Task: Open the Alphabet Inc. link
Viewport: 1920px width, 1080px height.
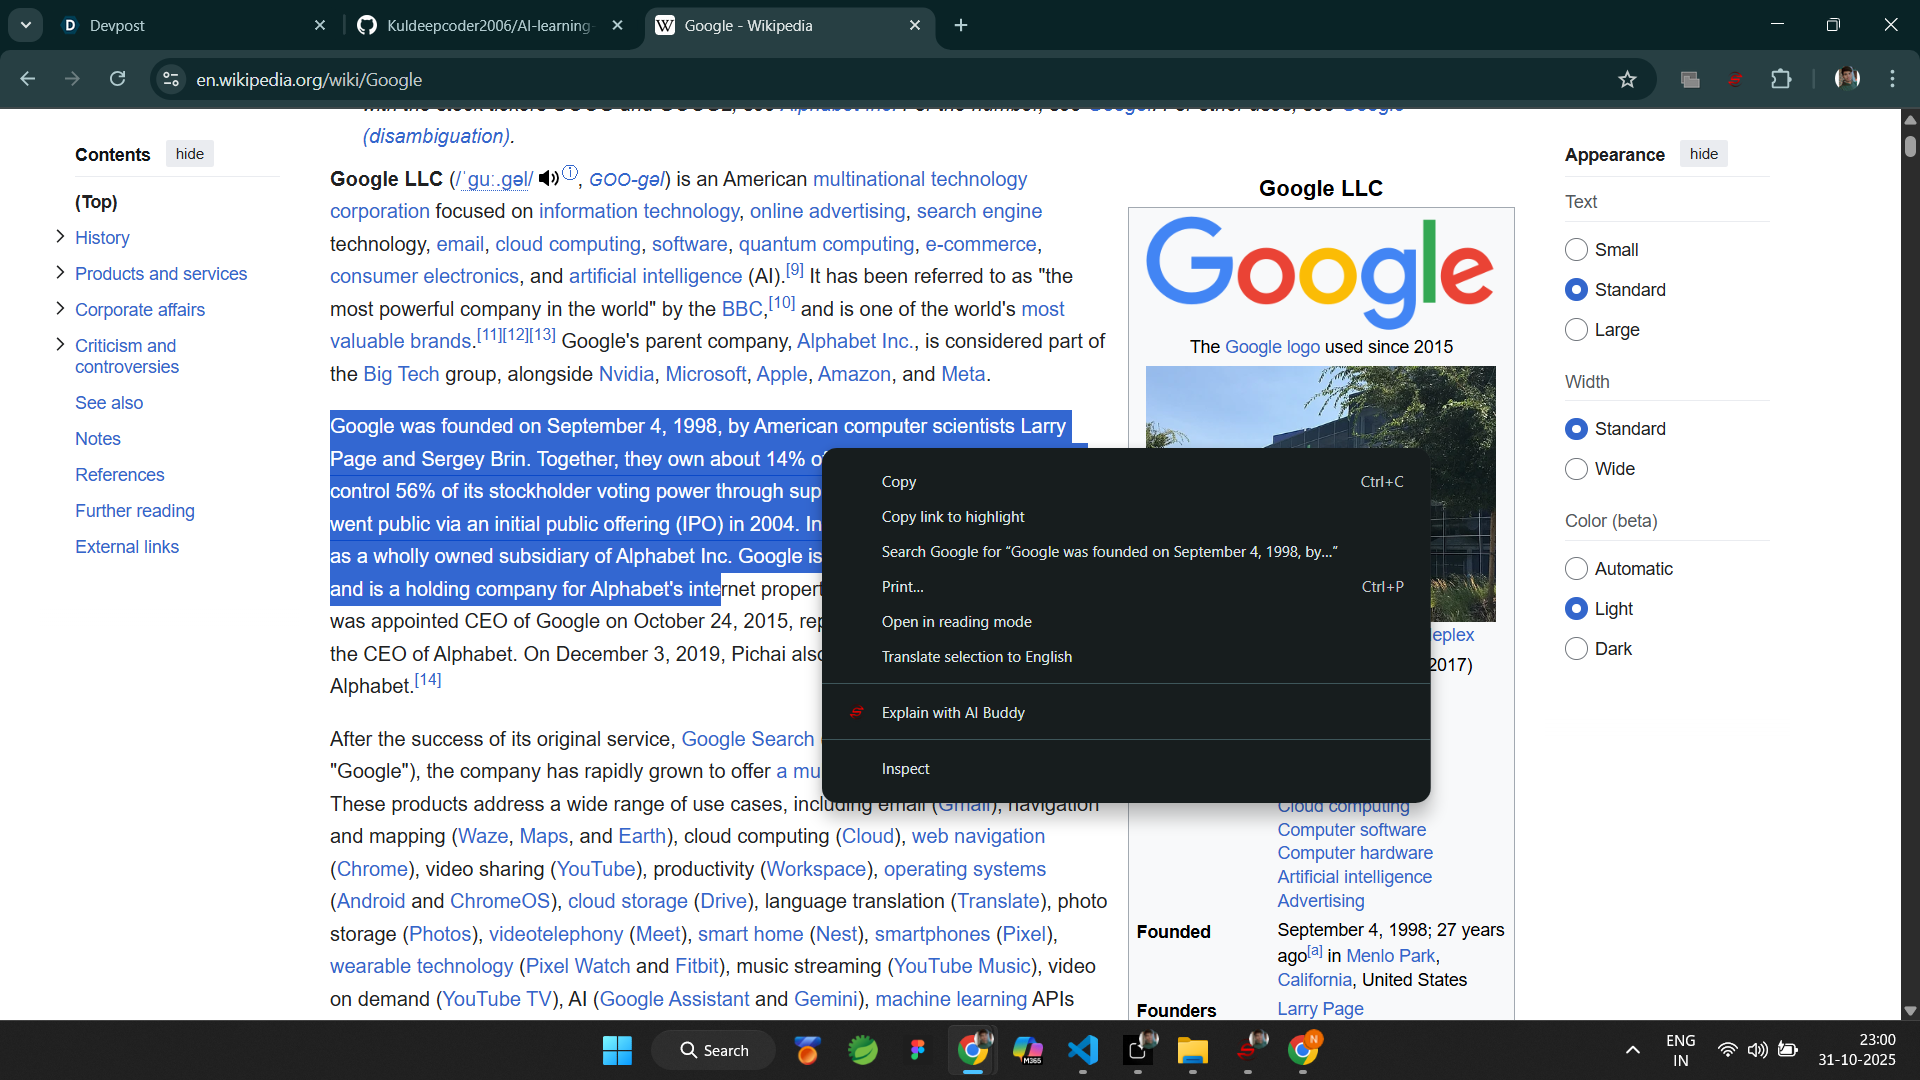Action: [853, 342]
